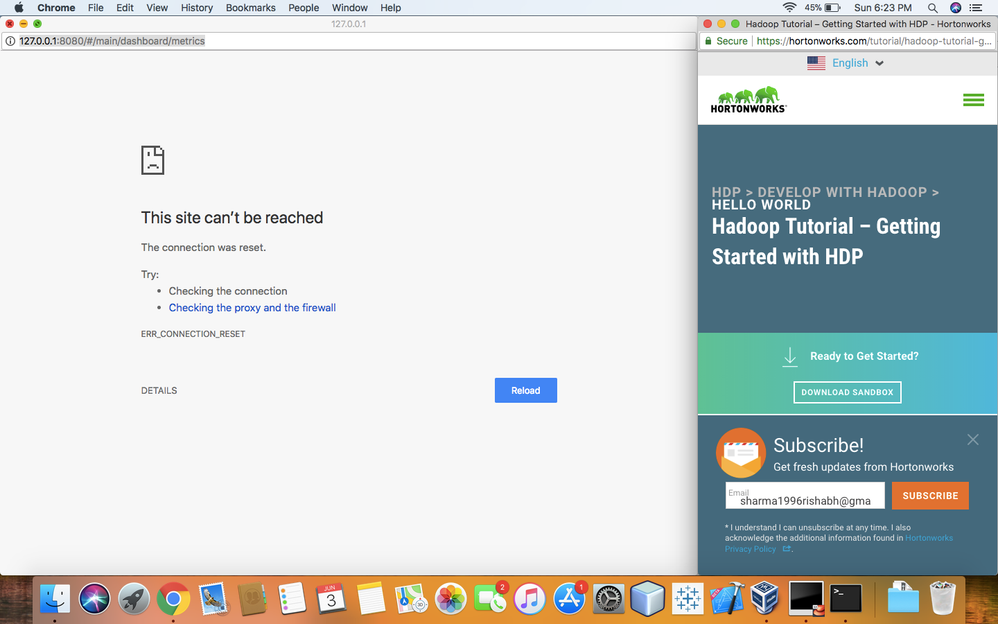Viewport: 998px width, 624px height.
Task: Open the View menu
Action: point(157,8)
